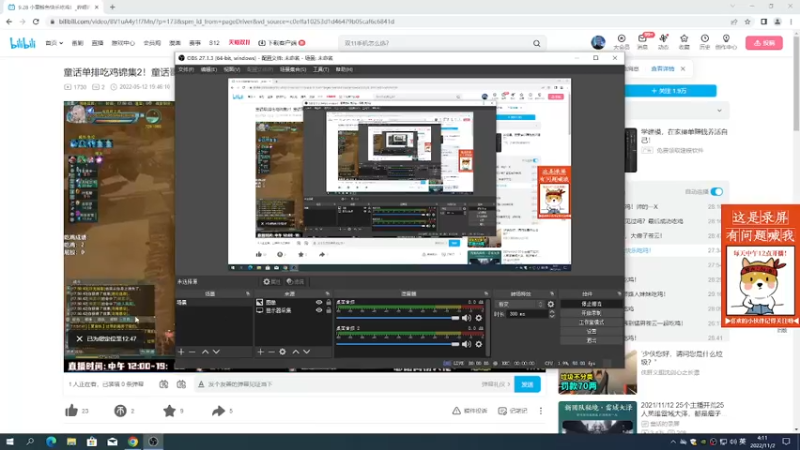Toggle visibility eye for 显示器采集 source
This screenshot has width=800, height=450.
pyautogui.click(x=319, y=310)
